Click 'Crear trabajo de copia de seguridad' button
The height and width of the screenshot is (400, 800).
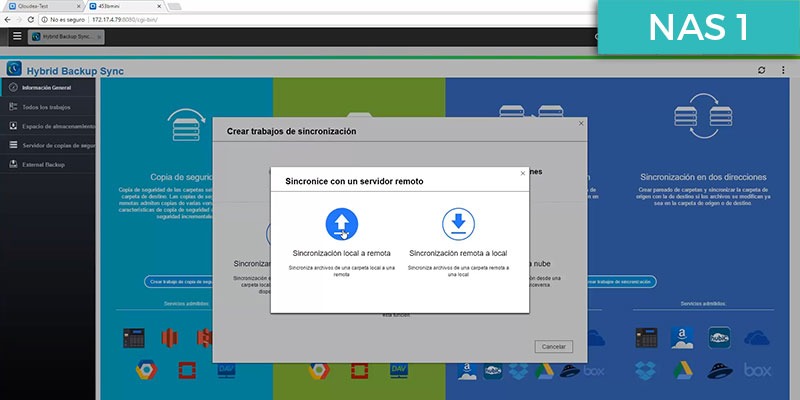(x=179, y=282)
